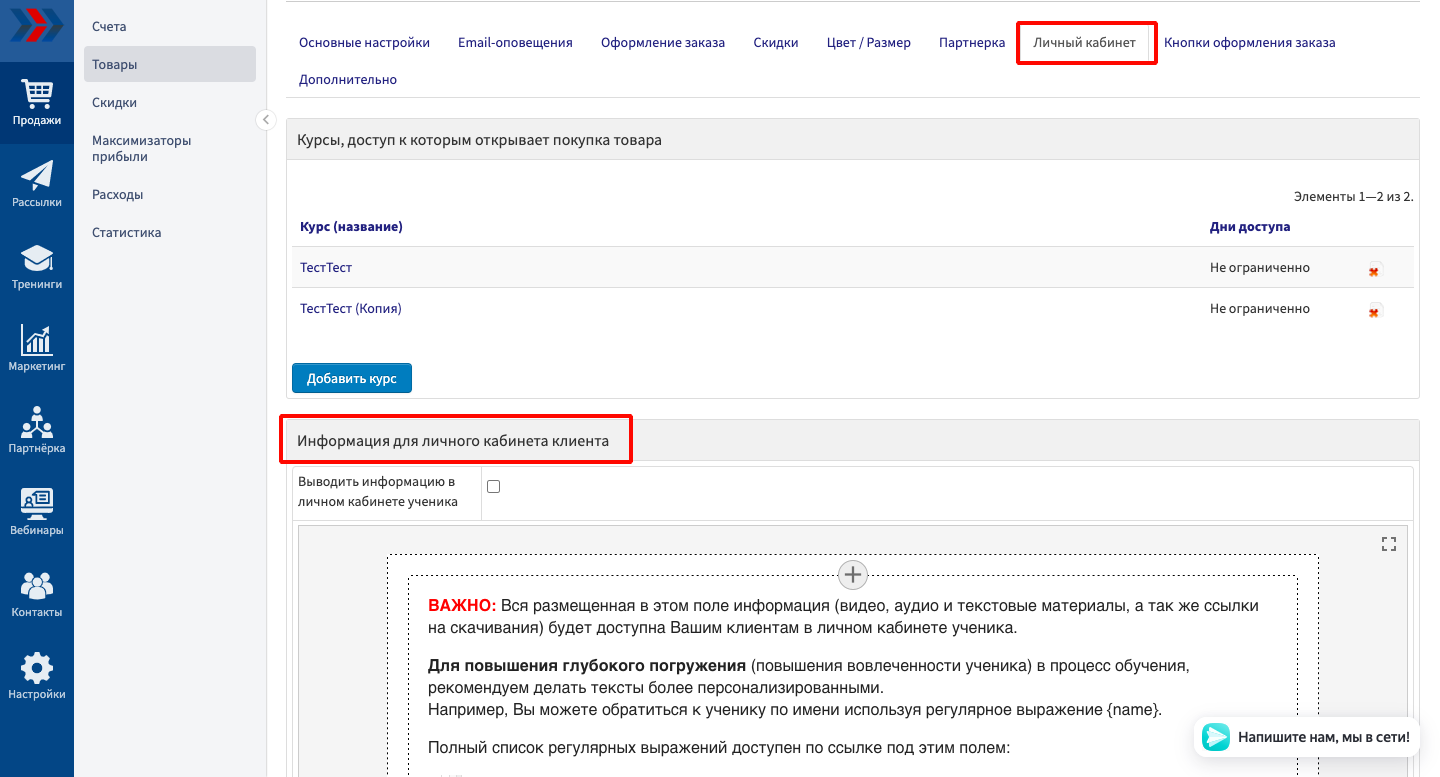
Task: Open the Контакты people section
Action: (x=37, y=595)
